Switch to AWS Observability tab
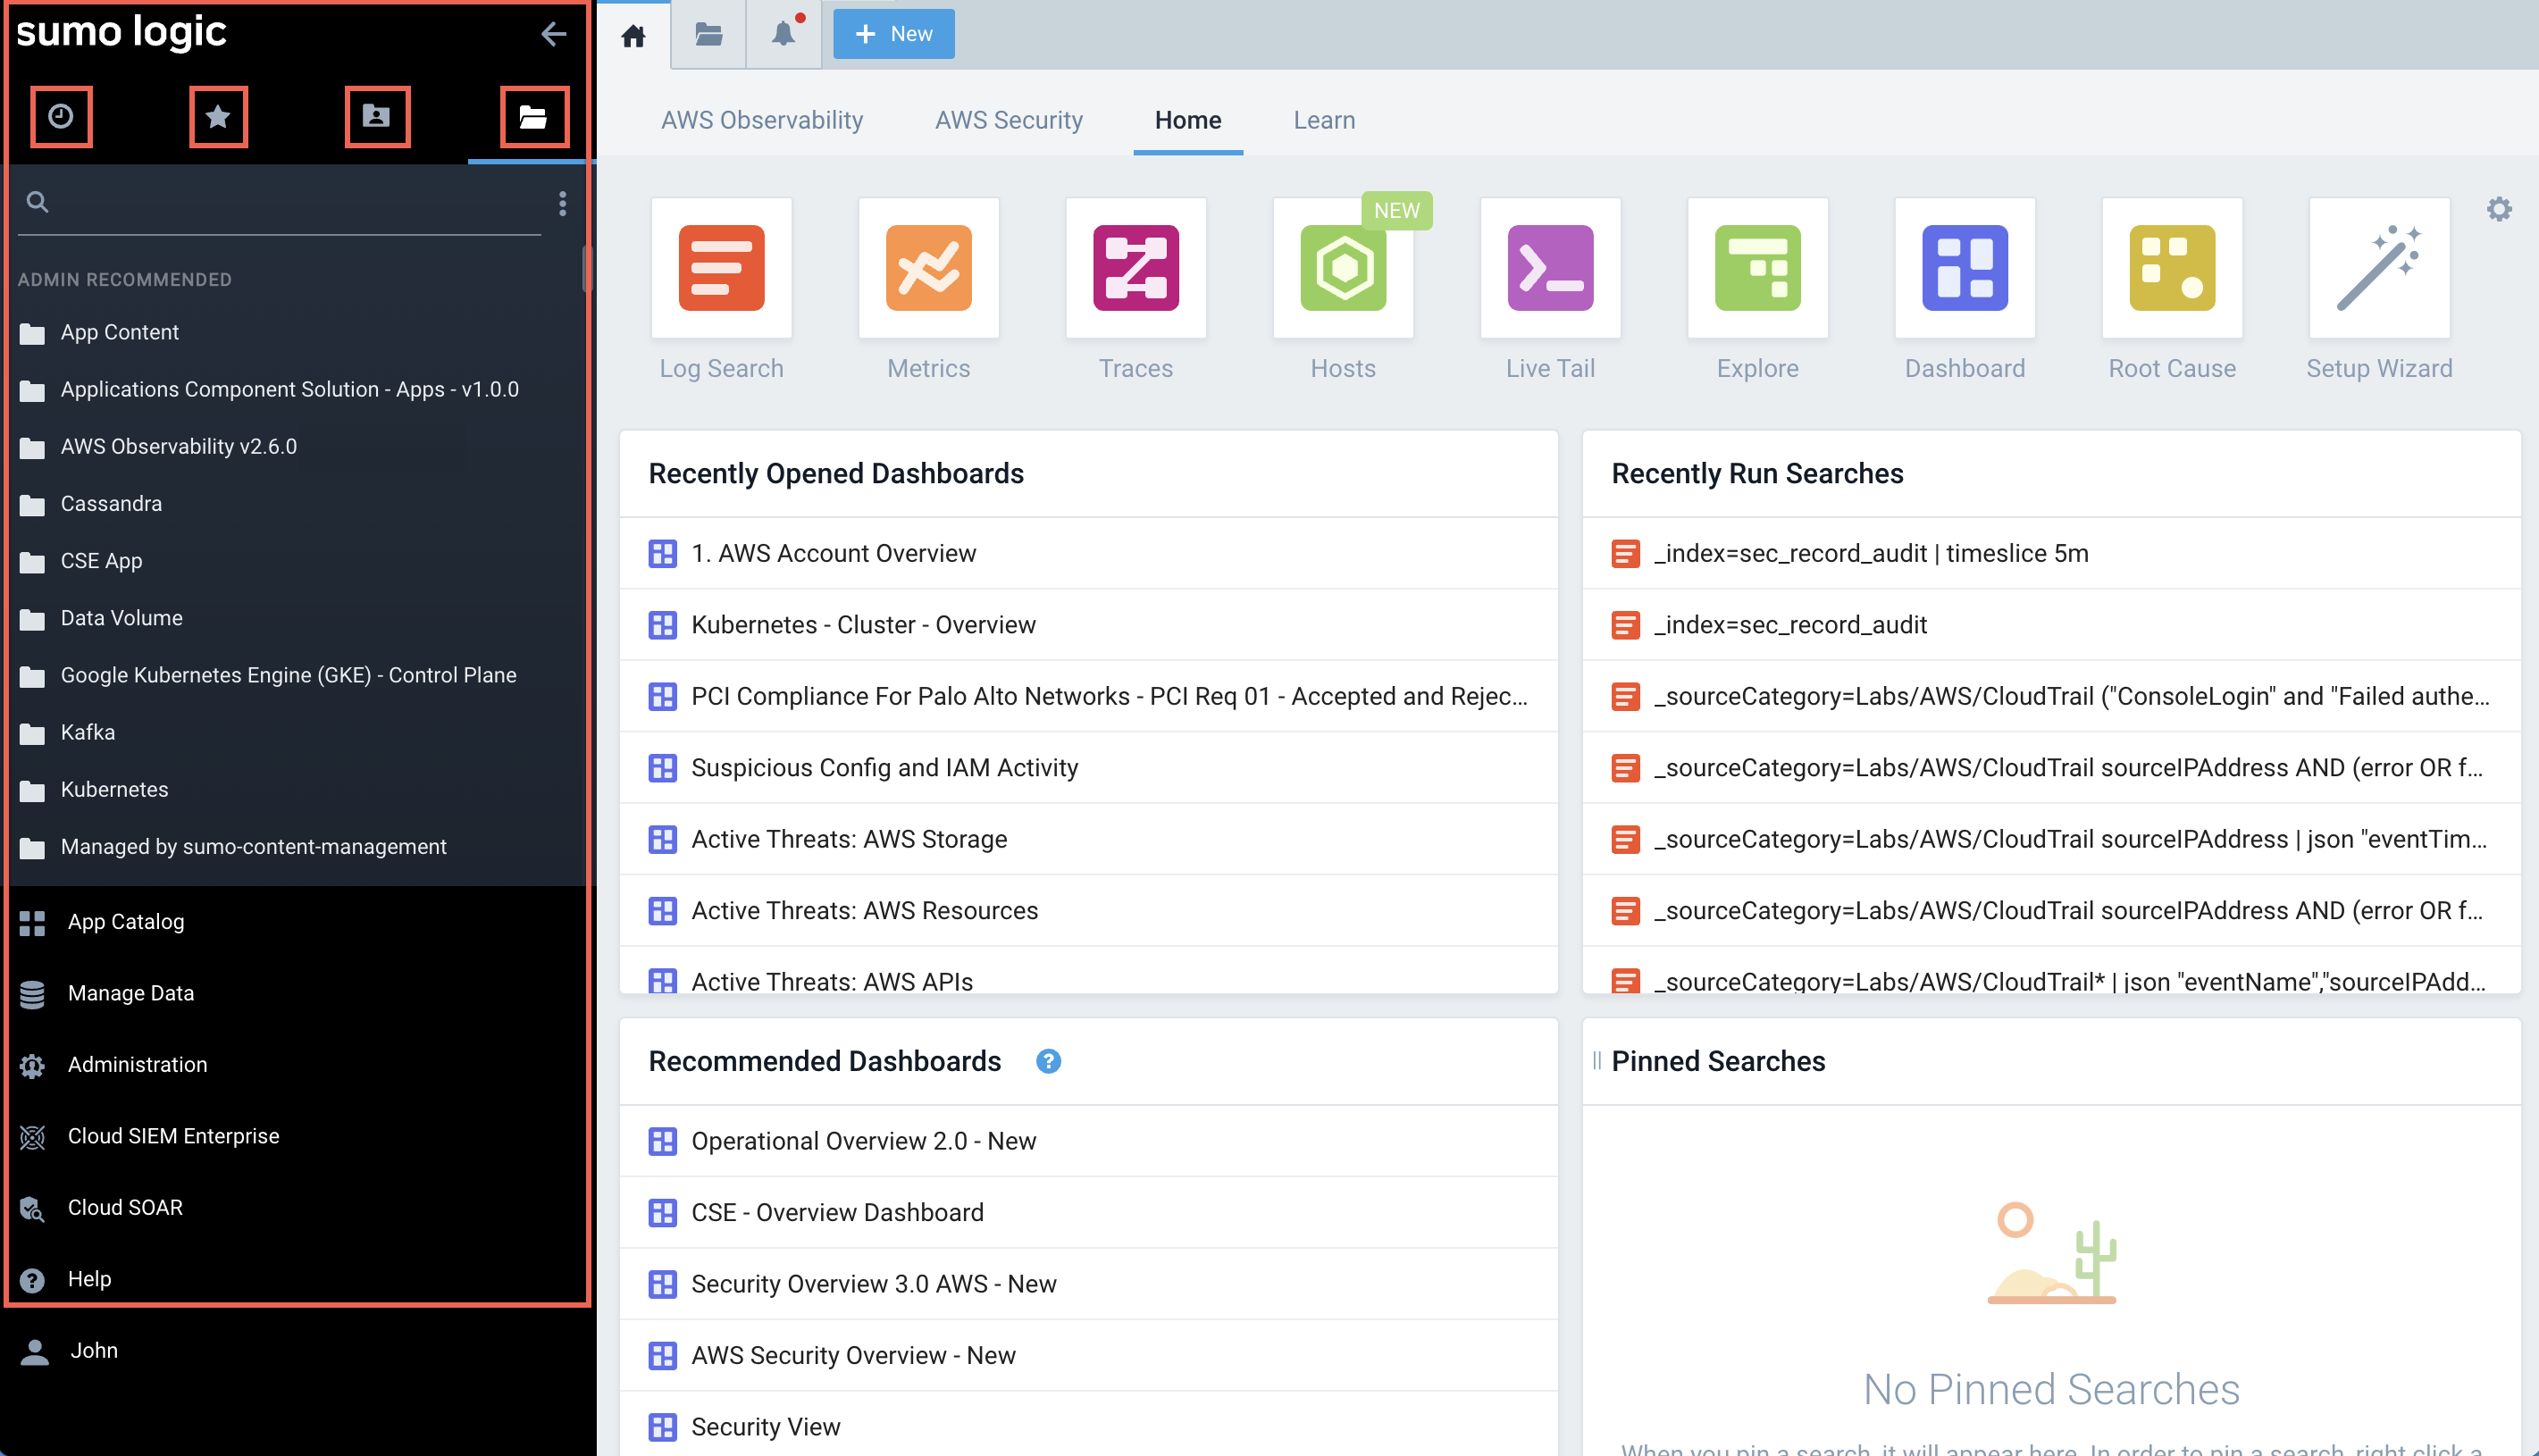Image resolution: width=2539 pixels, height=1456 pixels. coord(762,120)
